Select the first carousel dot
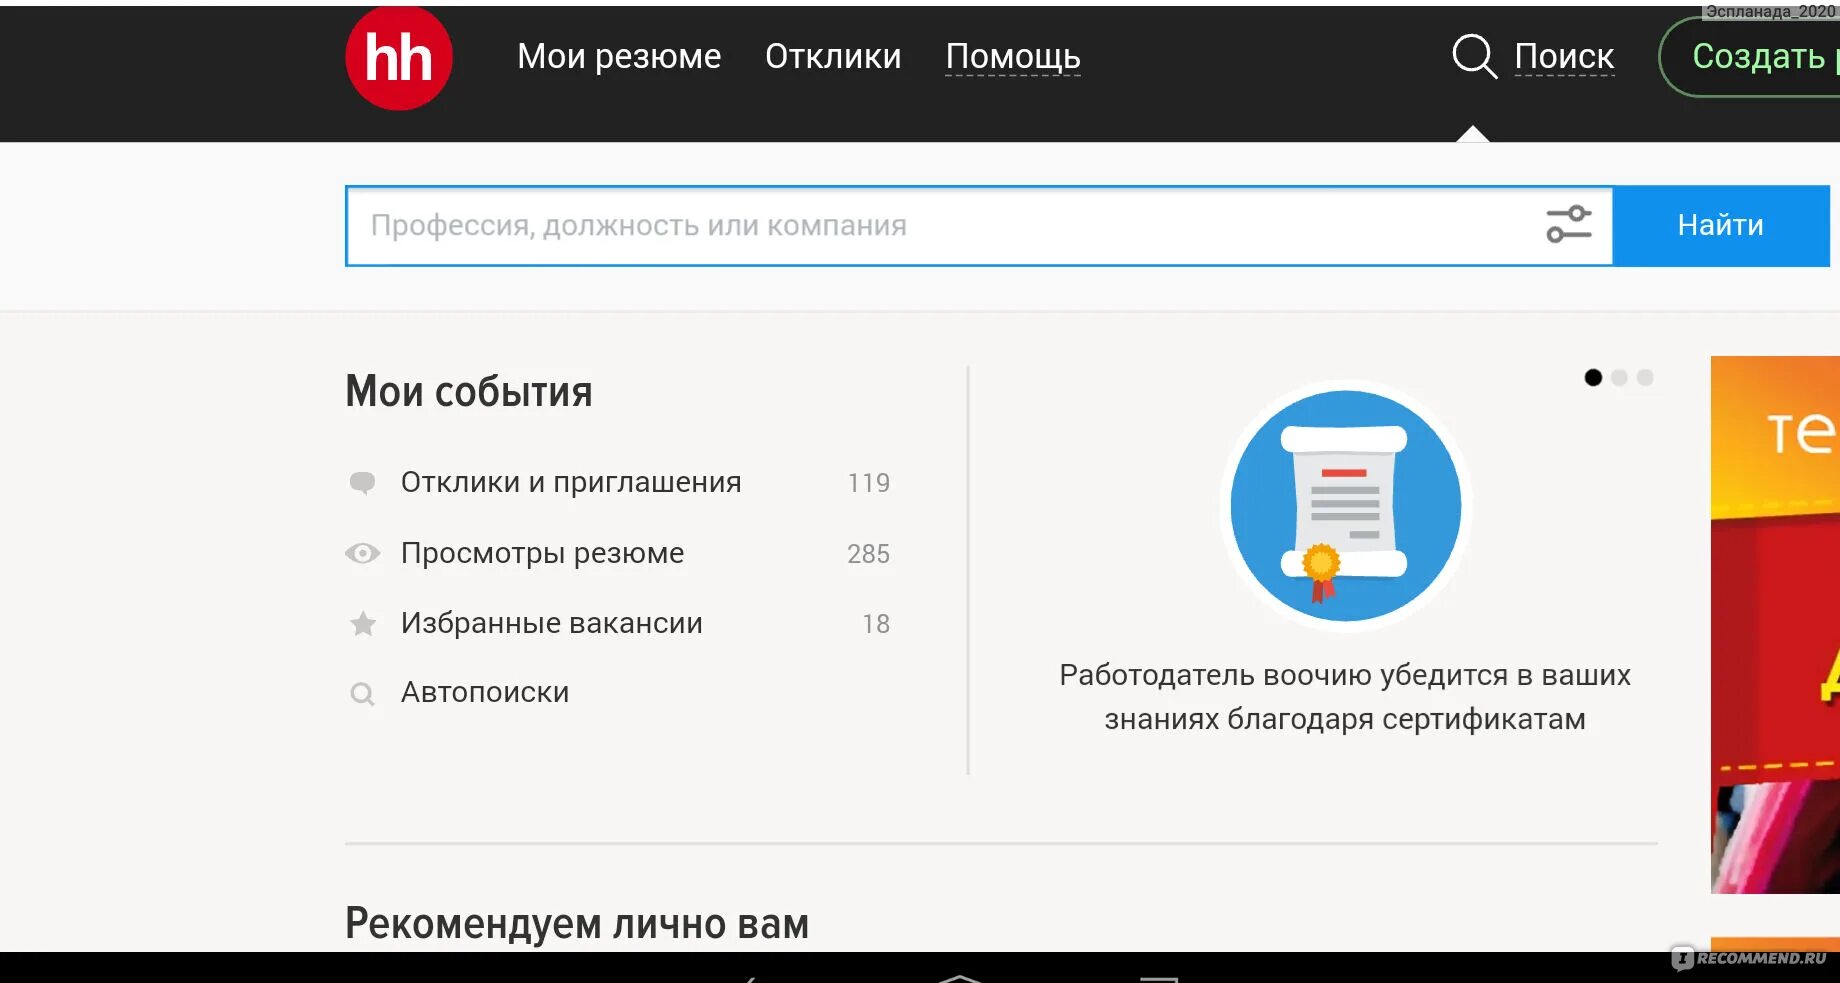The height and width of the screenshot is (983, 1840). pyautogui.click(x=1593, y=377)
